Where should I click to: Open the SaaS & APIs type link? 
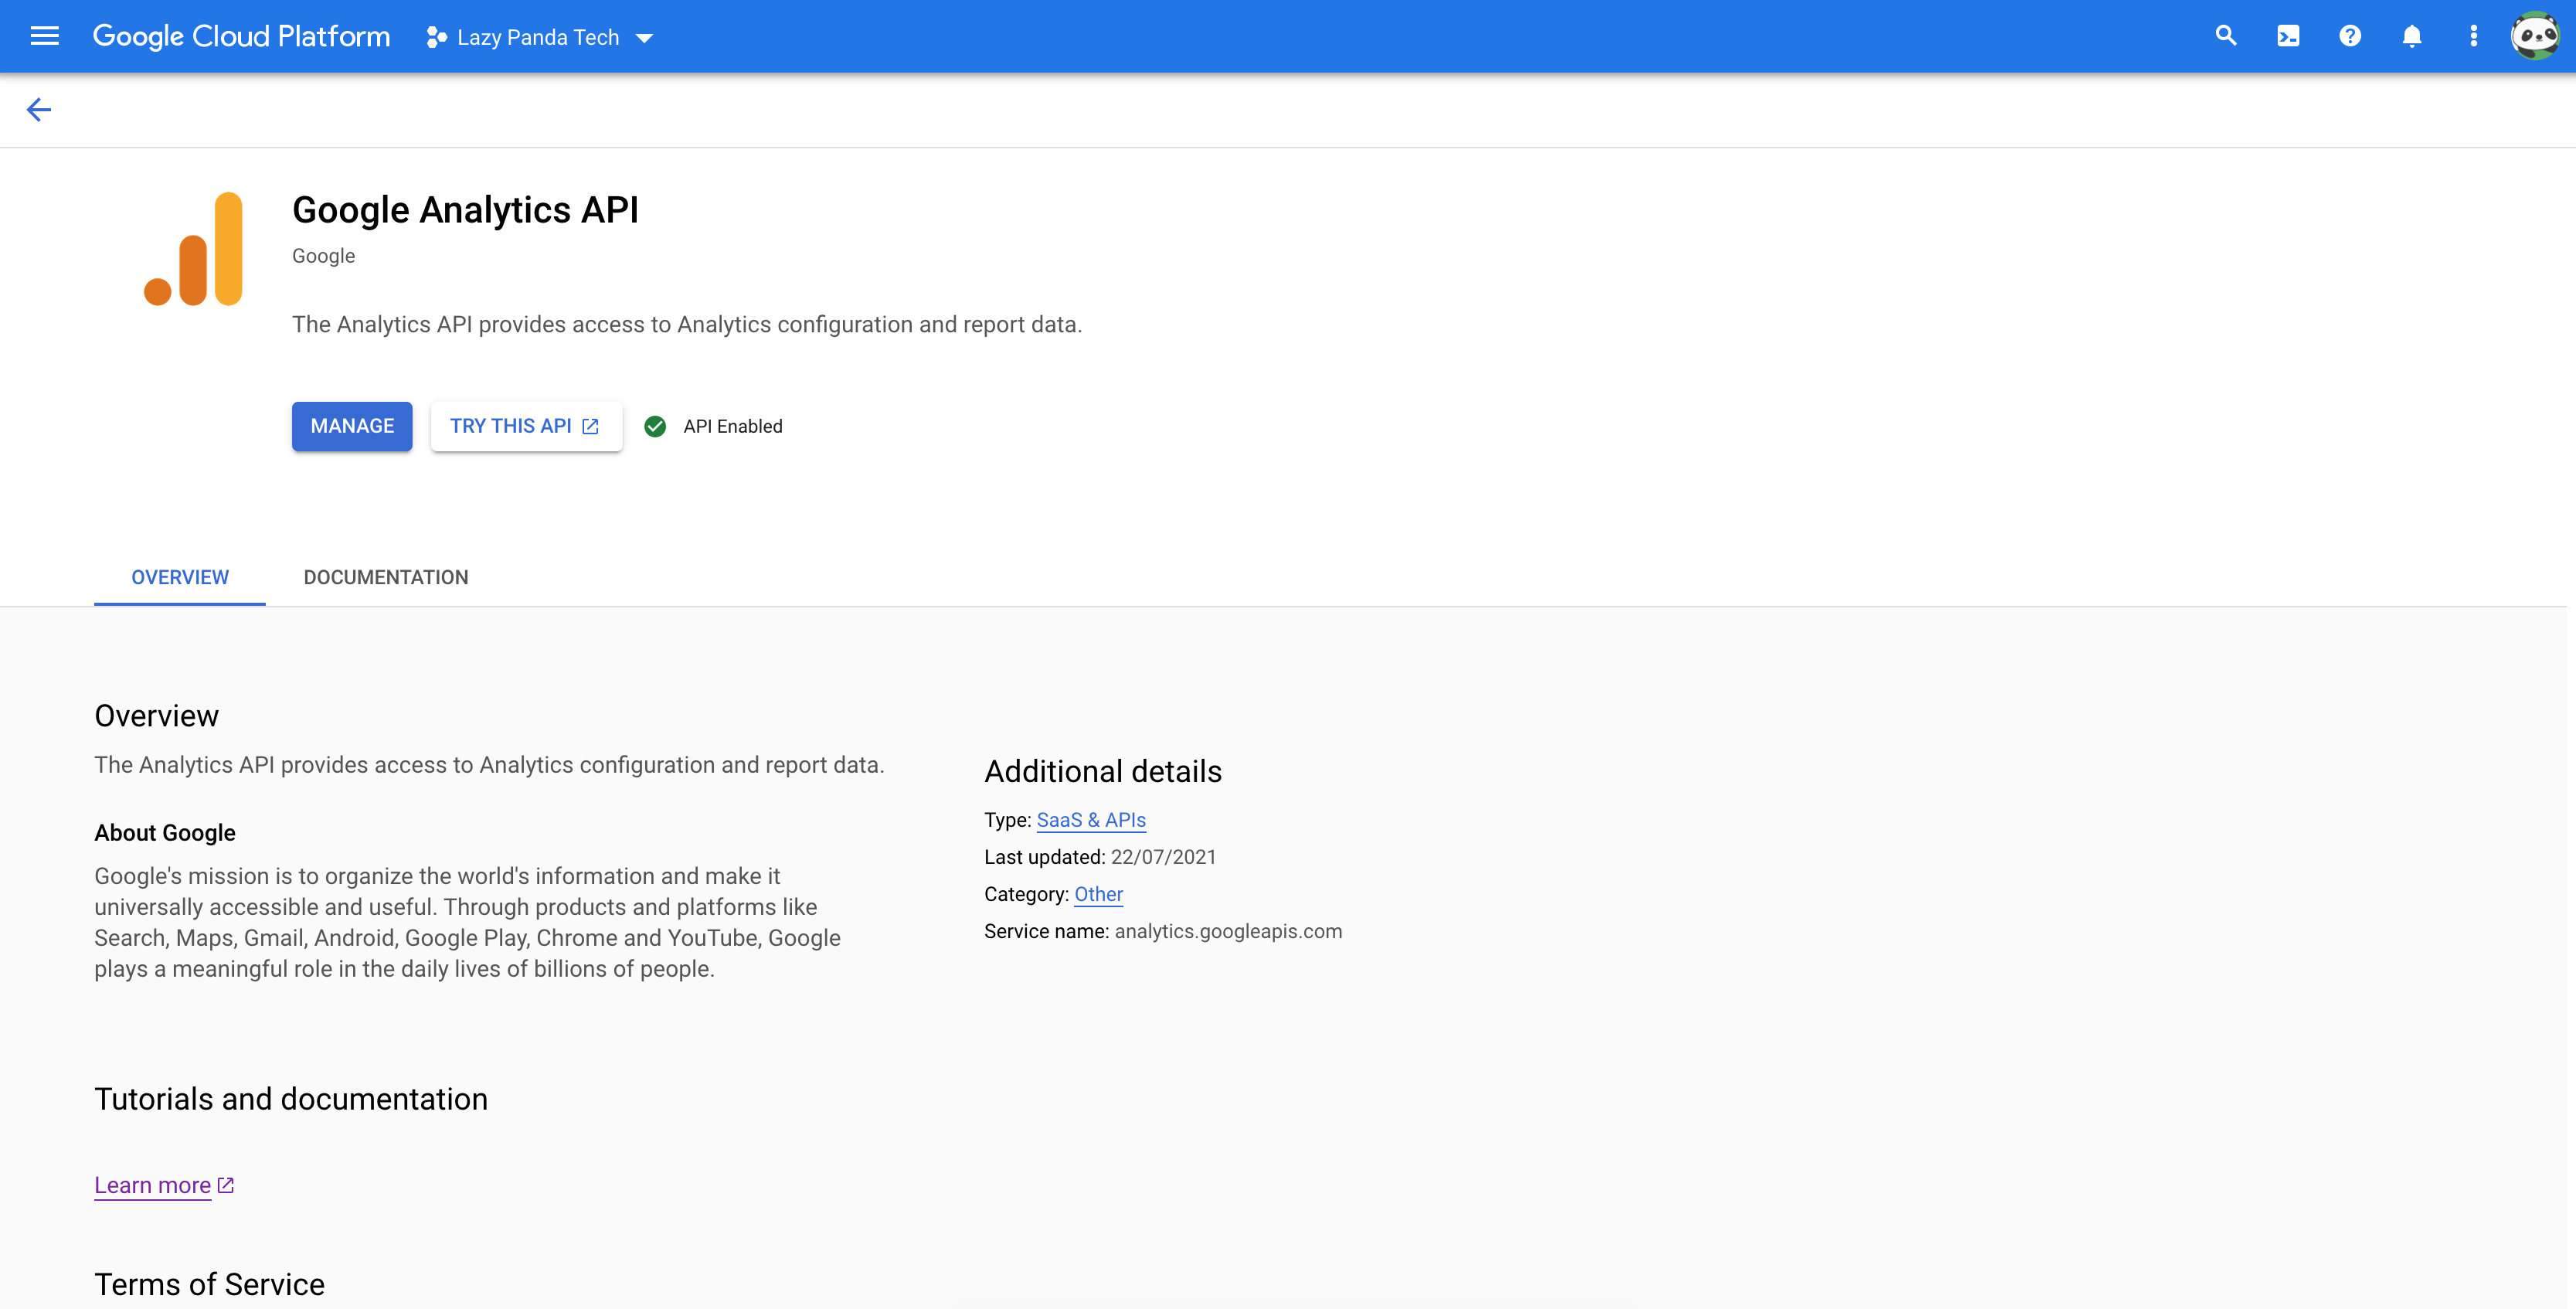(1091, 820)
